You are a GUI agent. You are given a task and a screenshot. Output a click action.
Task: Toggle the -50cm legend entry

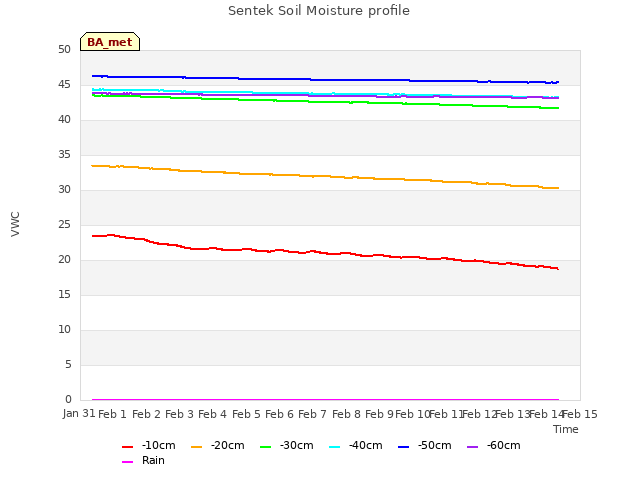tap(424, 445)
